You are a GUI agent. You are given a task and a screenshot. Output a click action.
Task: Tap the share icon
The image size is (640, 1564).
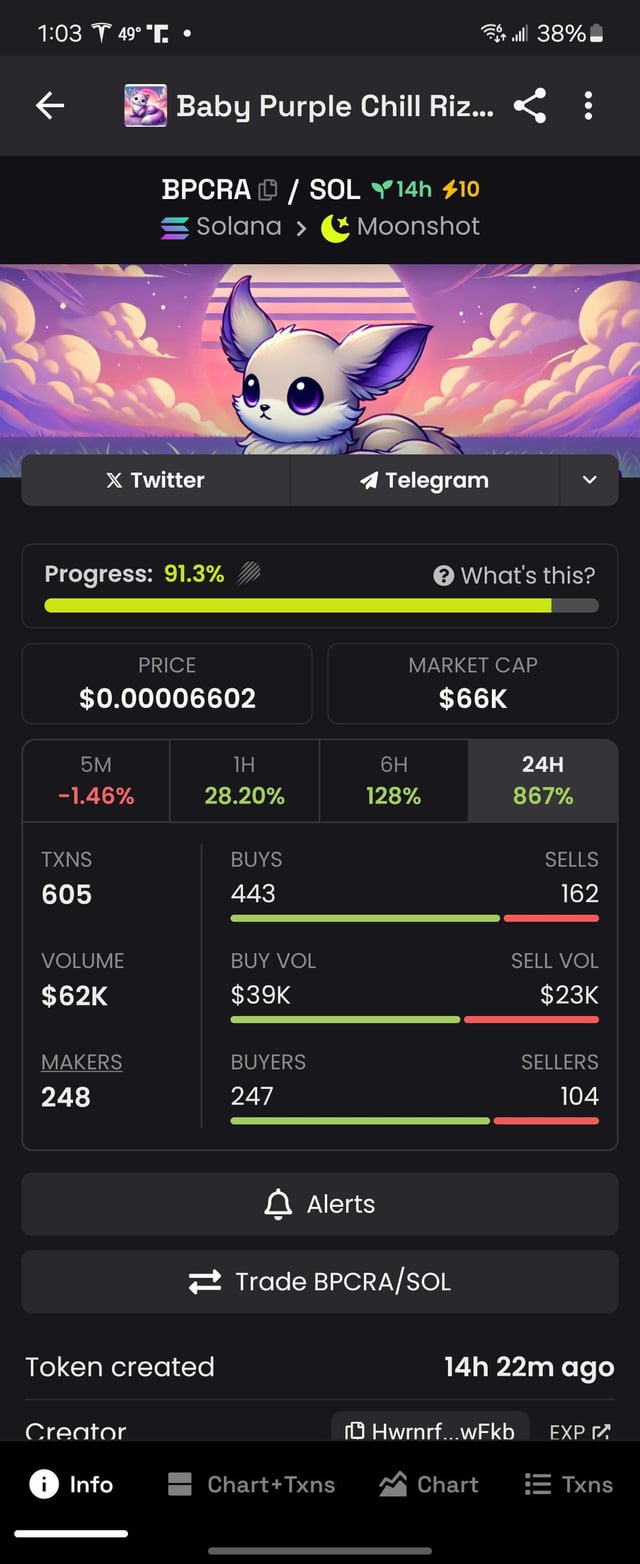(x=529, y=106)
